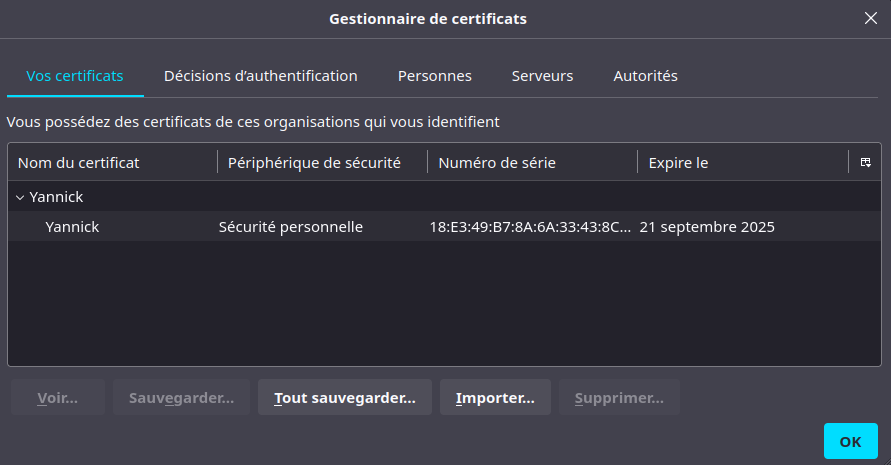The image size is (891, 465).
Task: Click the Importer... button
Action: click(x=495, y=397)
